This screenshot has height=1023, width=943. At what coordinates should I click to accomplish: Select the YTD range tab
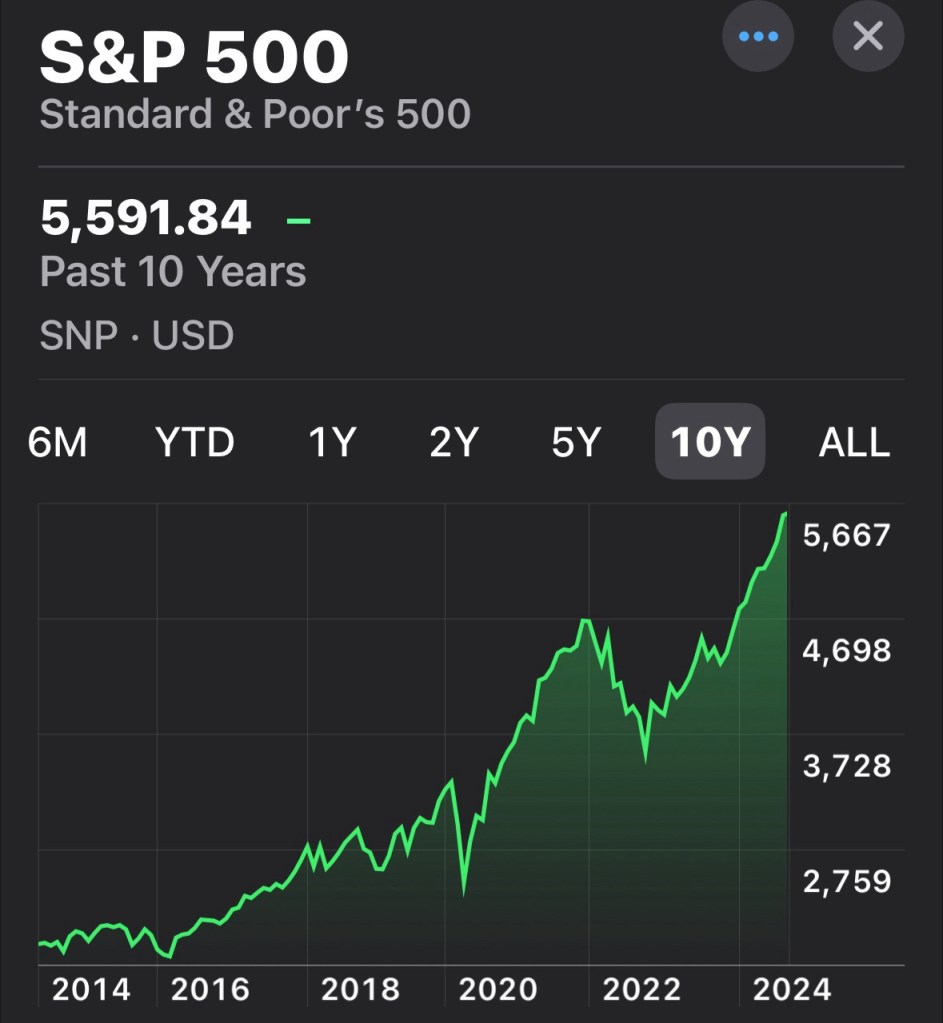(x=194, y=442)
